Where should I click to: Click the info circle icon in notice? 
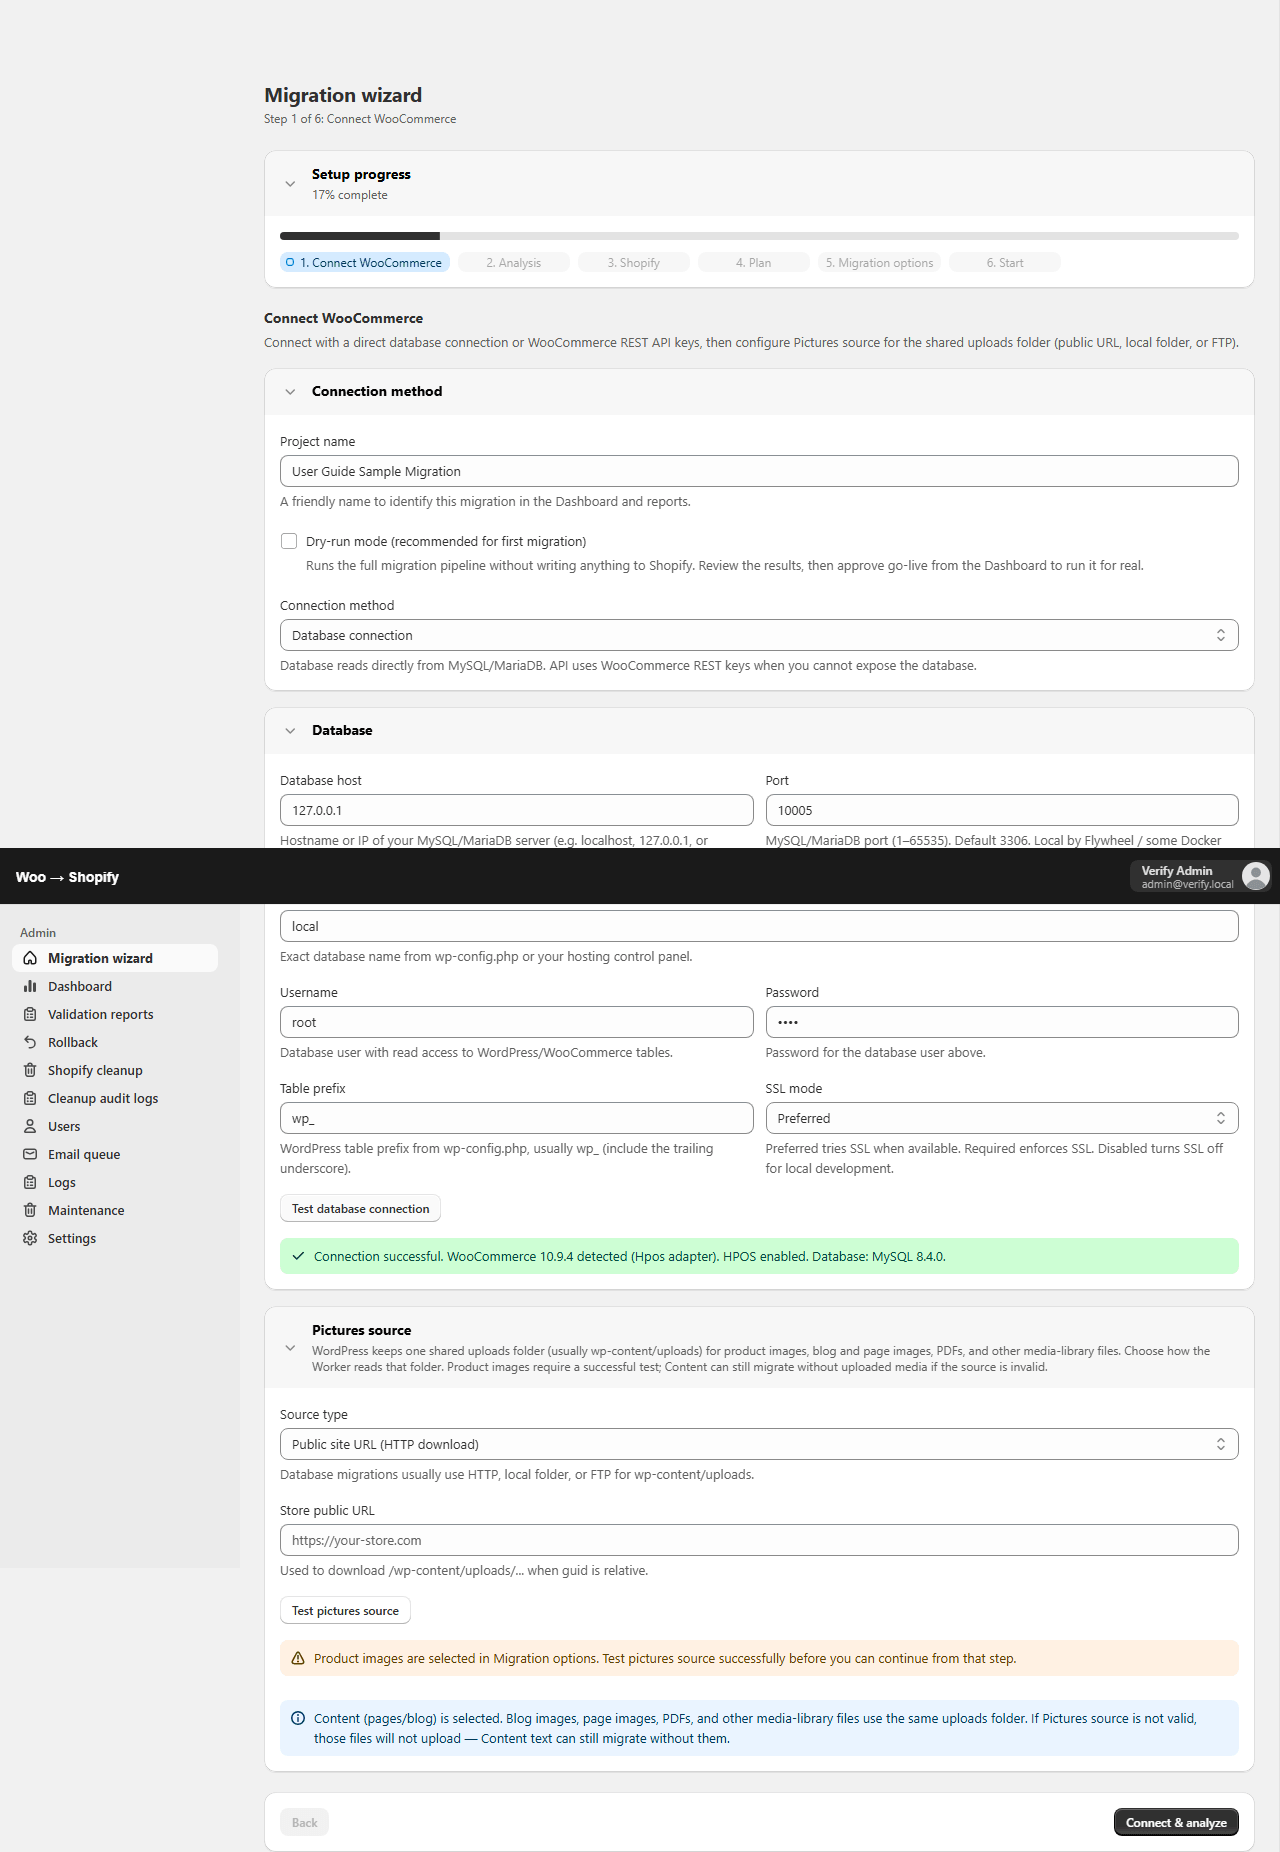pos(298,1718)
